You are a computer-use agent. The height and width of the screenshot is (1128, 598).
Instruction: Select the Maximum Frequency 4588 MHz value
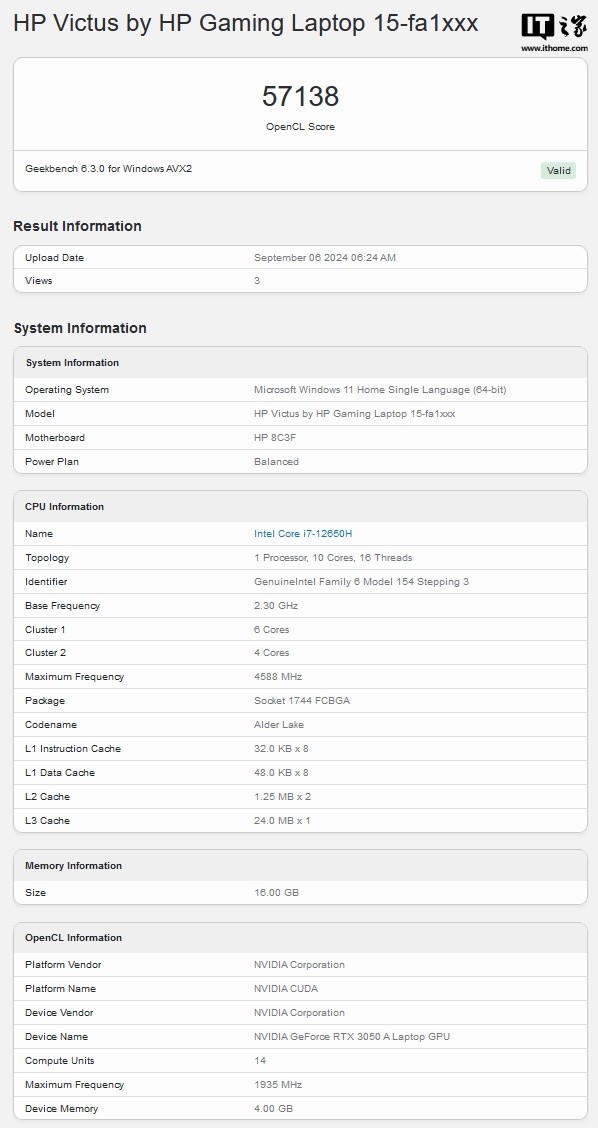278,677
